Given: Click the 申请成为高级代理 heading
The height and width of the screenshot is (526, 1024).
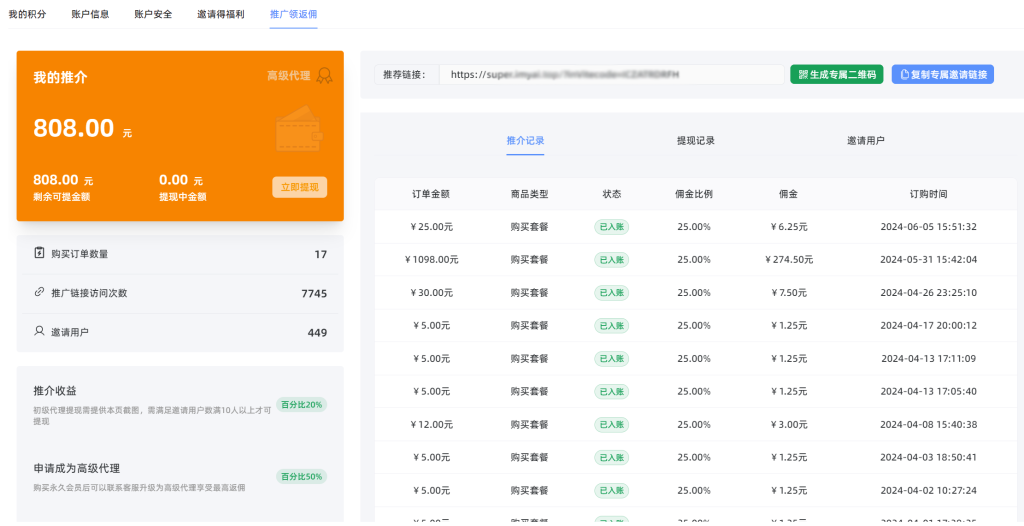Looking at the screenshot, I should (76, 468).
